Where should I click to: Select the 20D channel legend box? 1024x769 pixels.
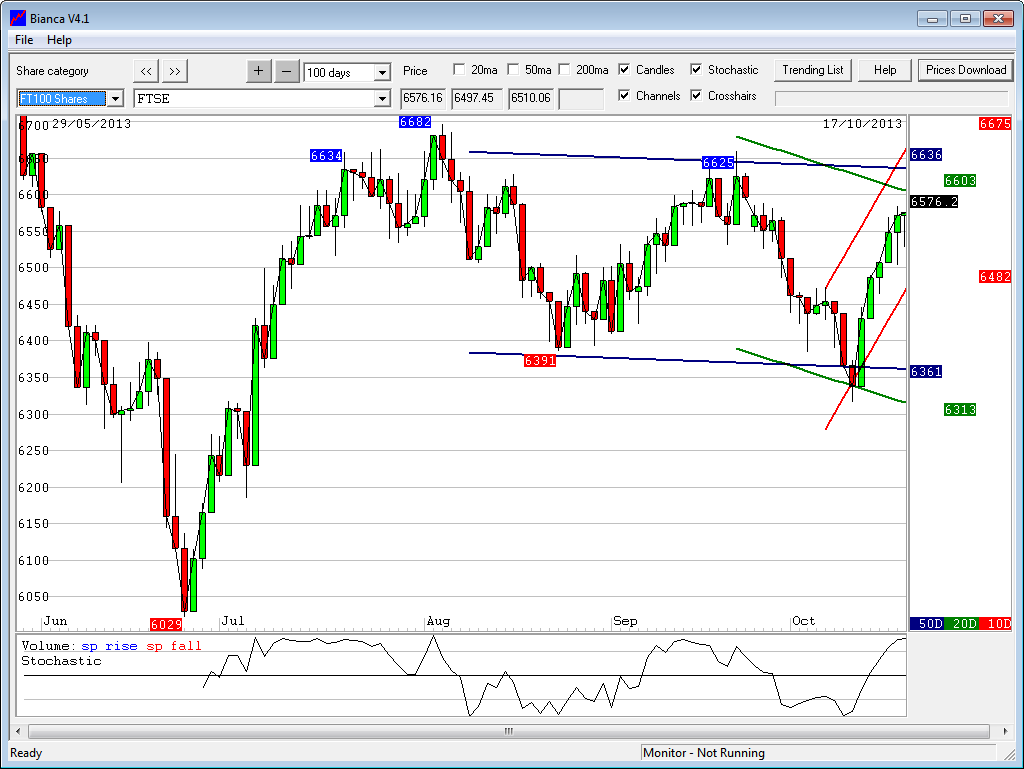963,624
